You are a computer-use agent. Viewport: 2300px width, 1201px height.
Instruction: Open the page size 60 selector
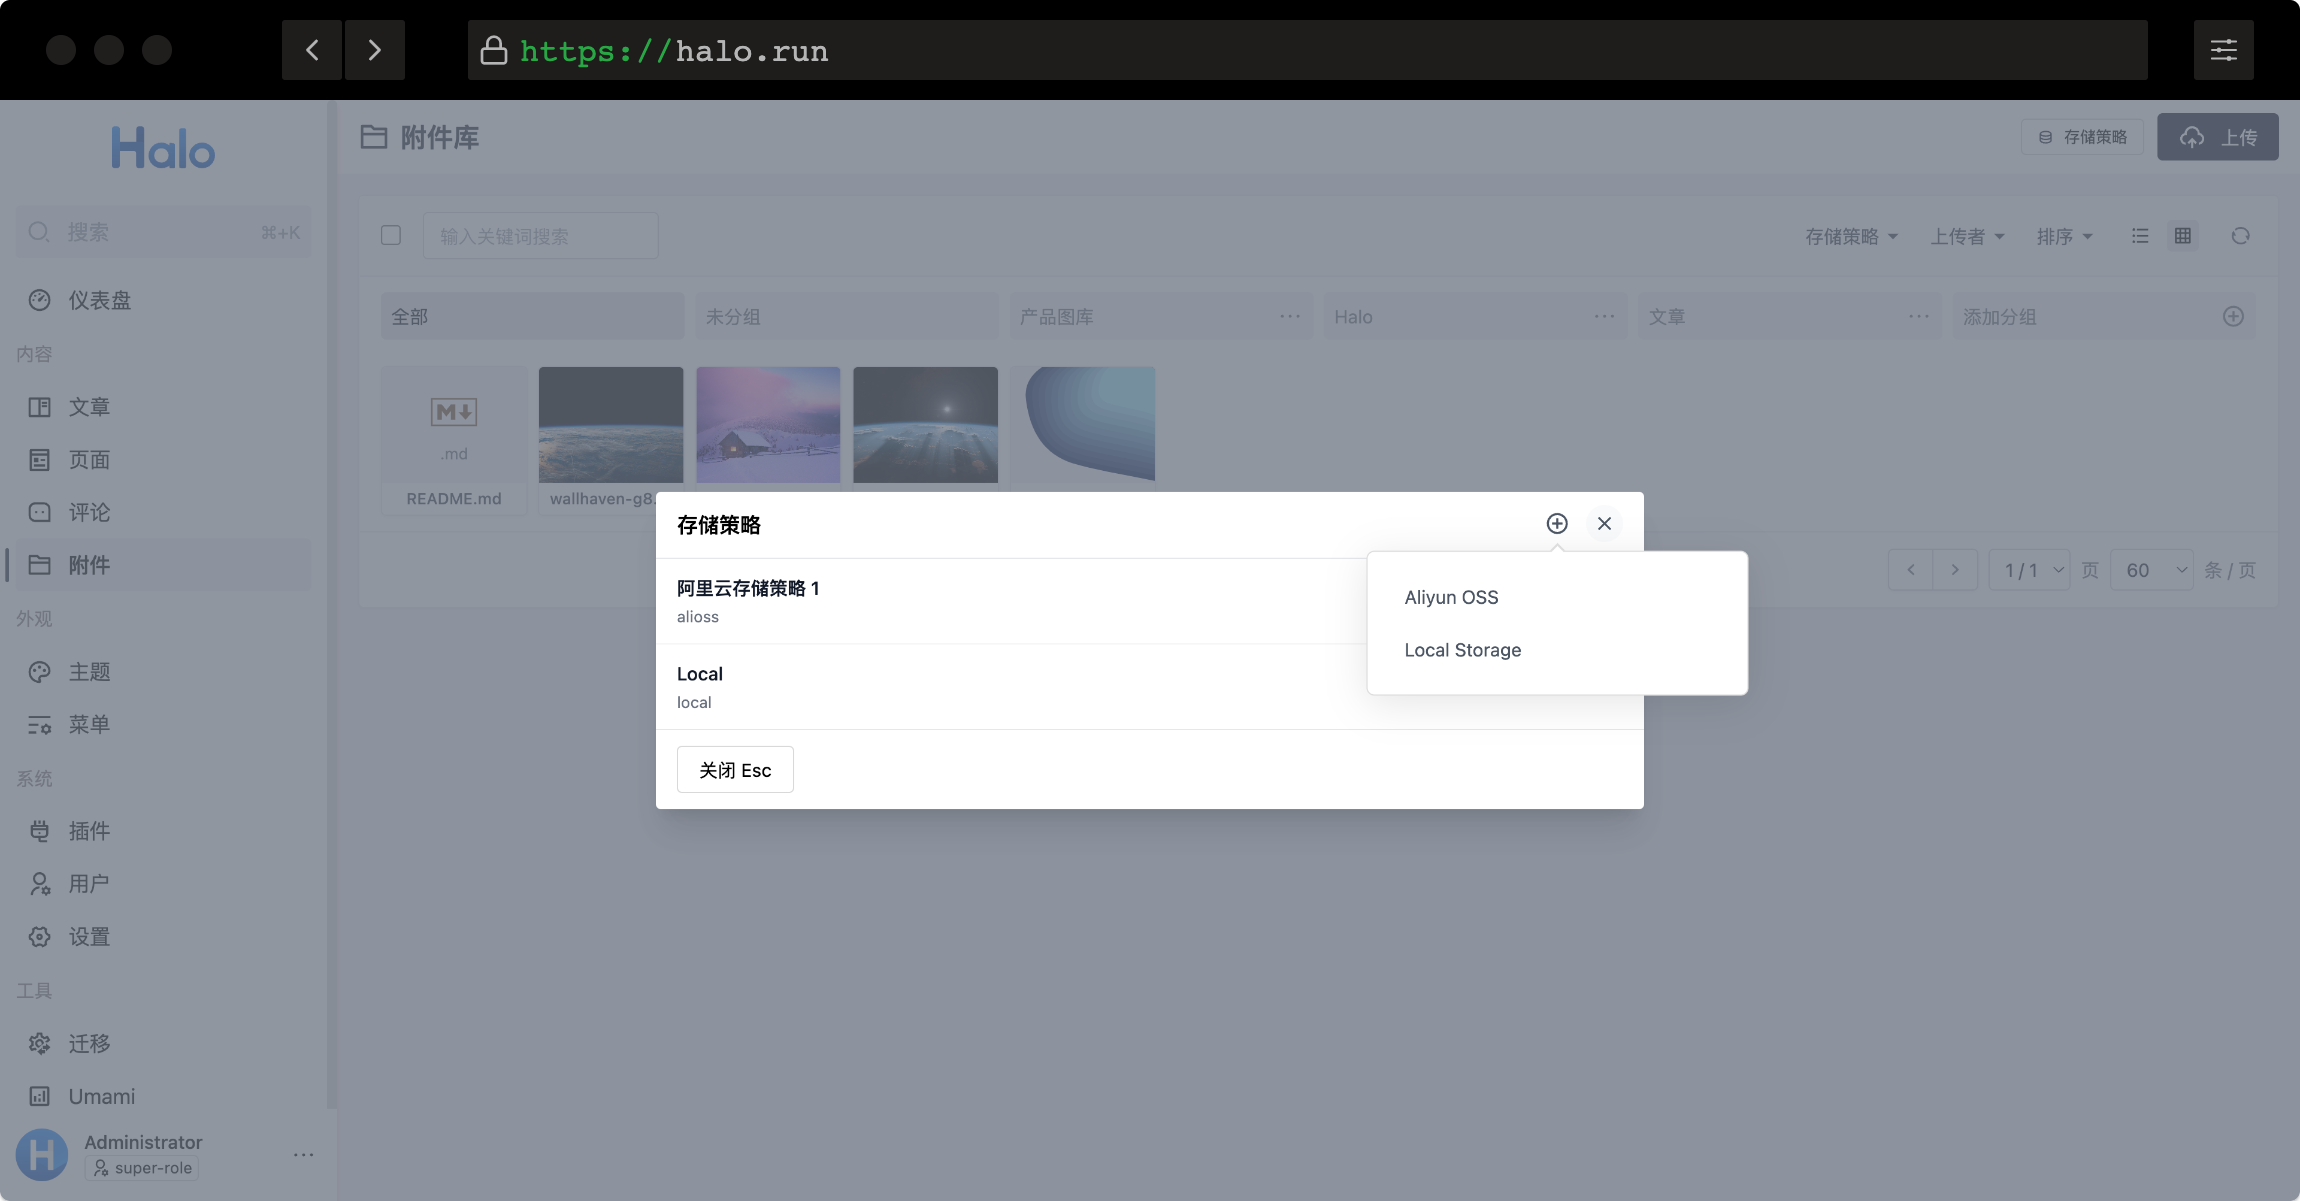coord(2151,570)
